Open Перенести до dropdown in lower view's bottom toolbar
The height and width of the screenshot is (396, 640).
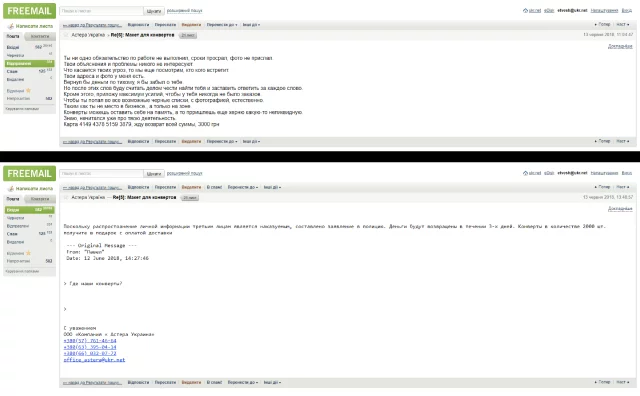pos(243,383)
